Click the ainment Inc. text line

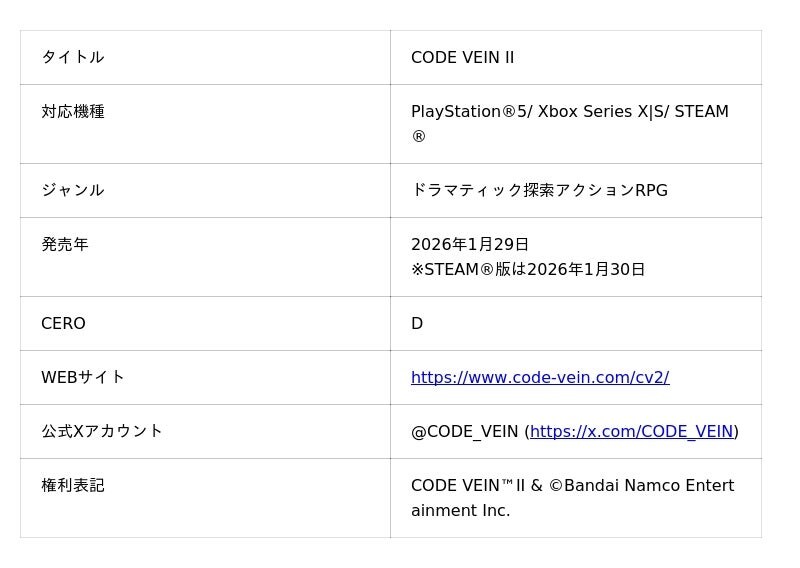coord(460,510)
